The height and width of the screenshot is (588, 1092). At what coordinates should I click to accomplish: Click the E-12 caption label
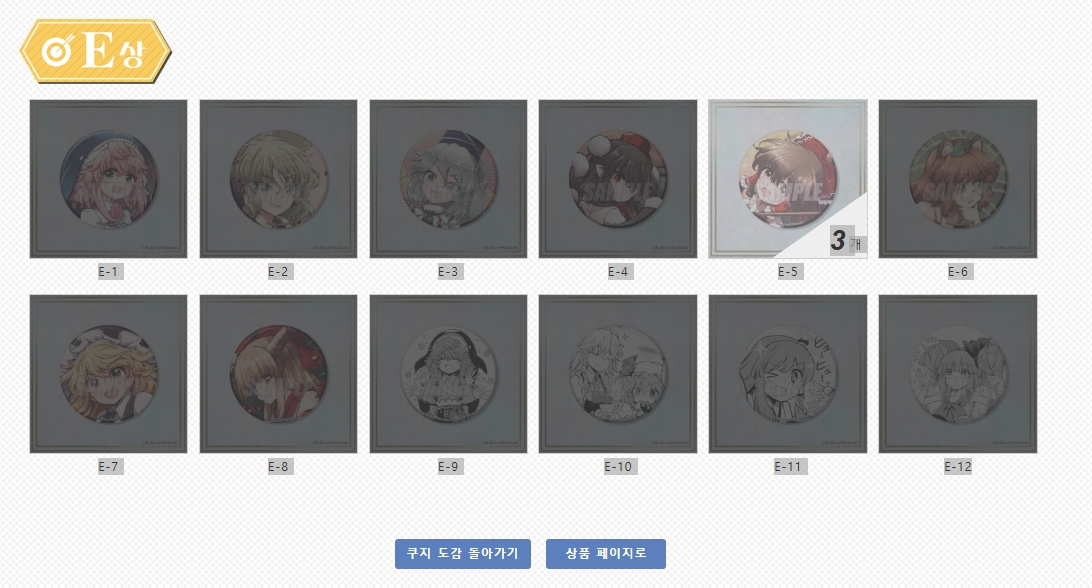tap(958, 467)
